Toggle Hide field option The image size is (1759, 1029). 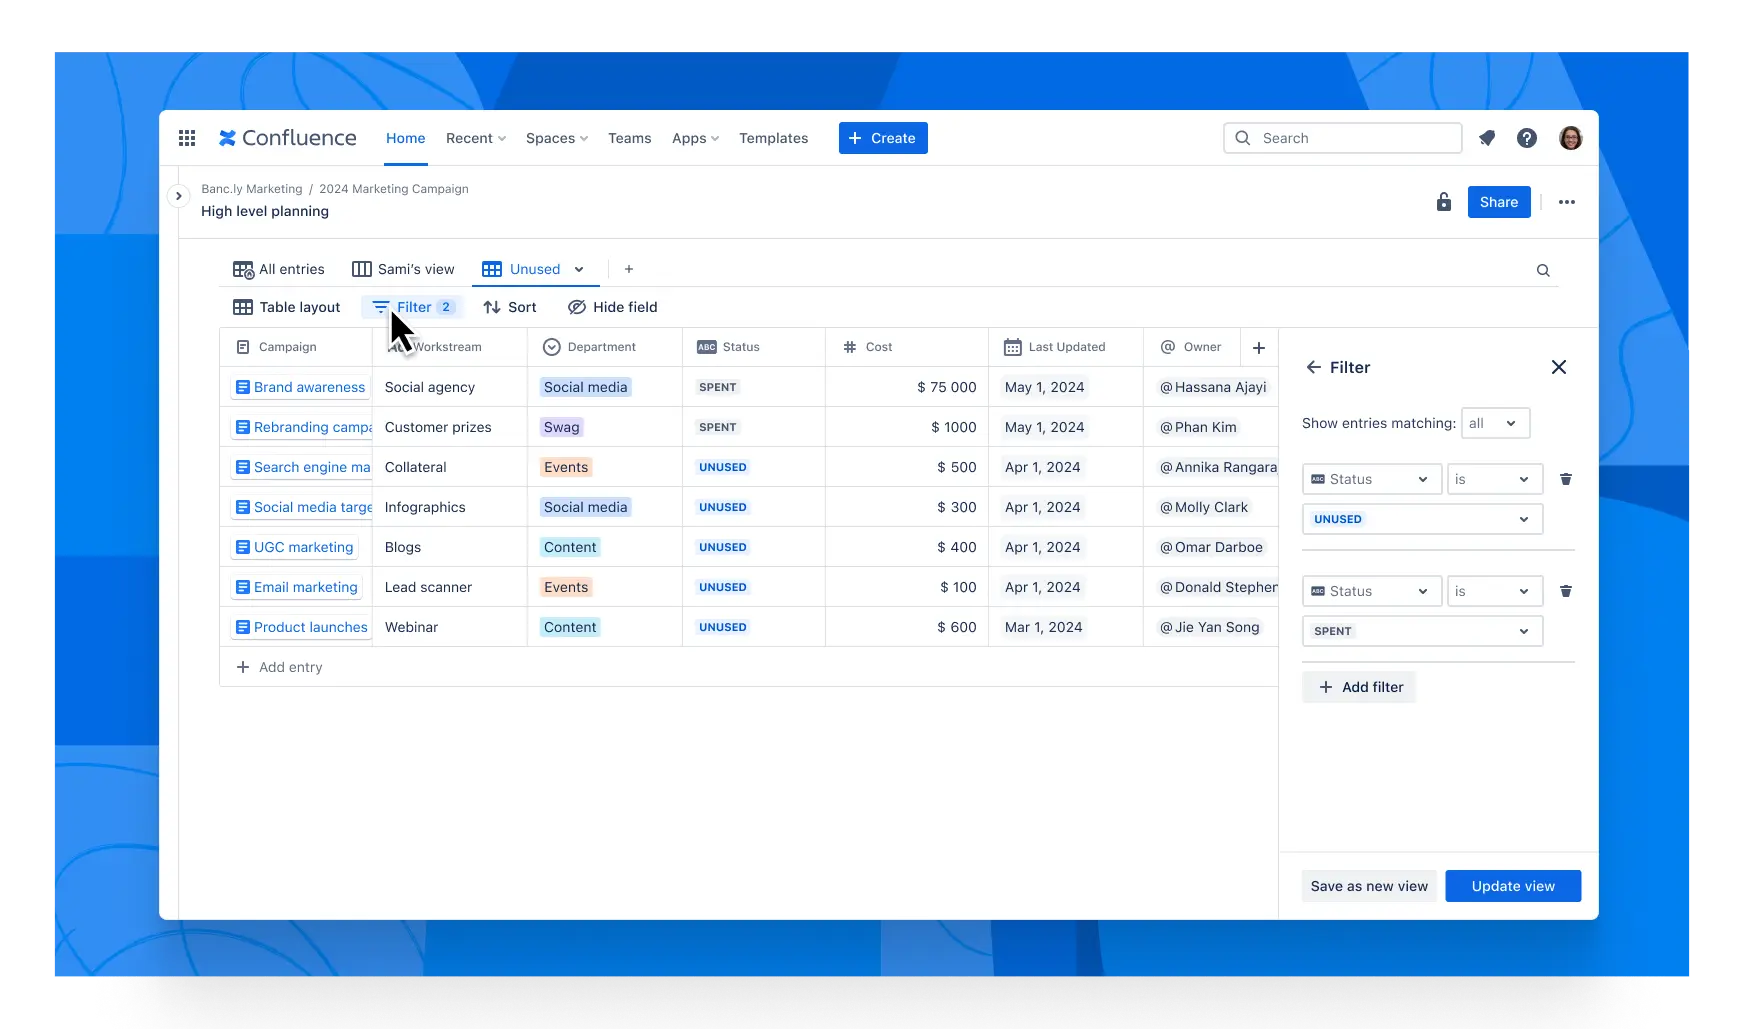[612, 307]
